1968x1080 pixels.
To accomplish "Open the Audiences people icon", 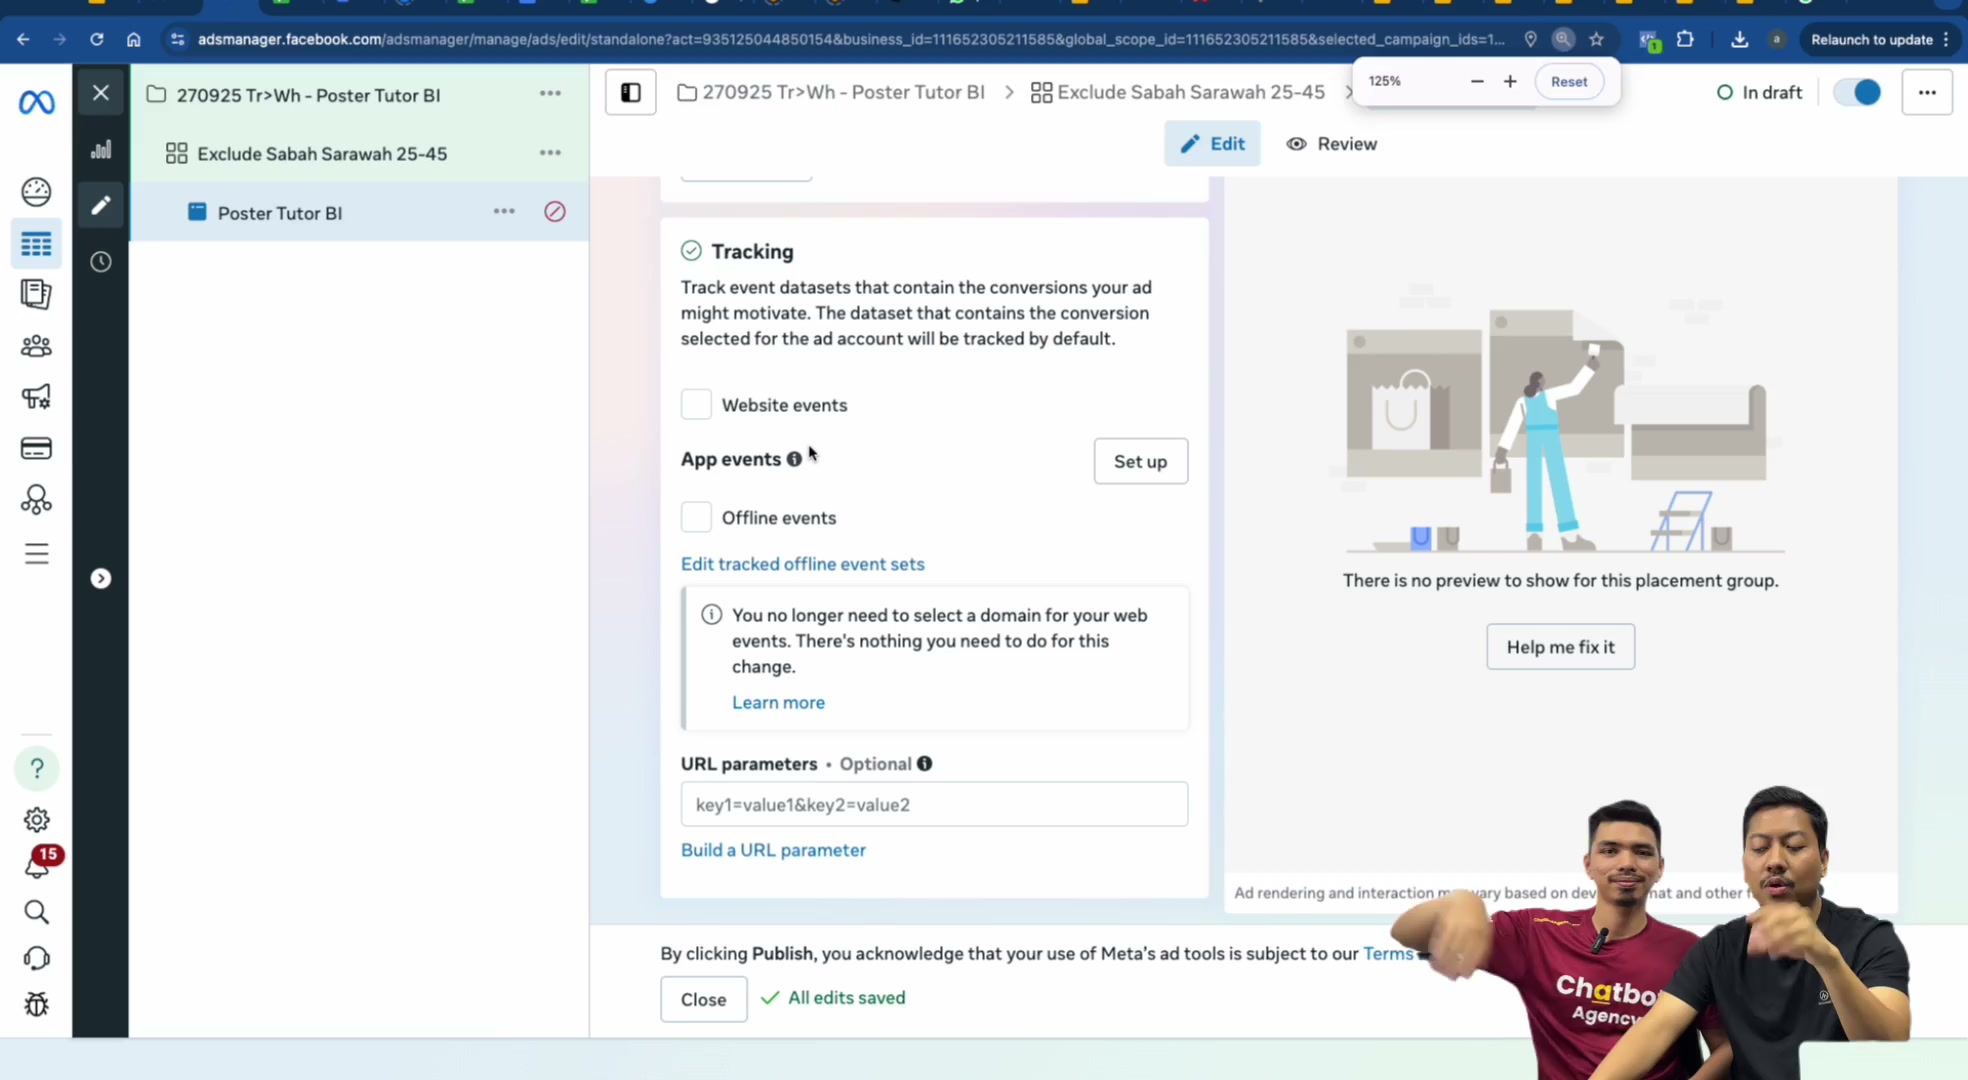I will pos(36,346).
